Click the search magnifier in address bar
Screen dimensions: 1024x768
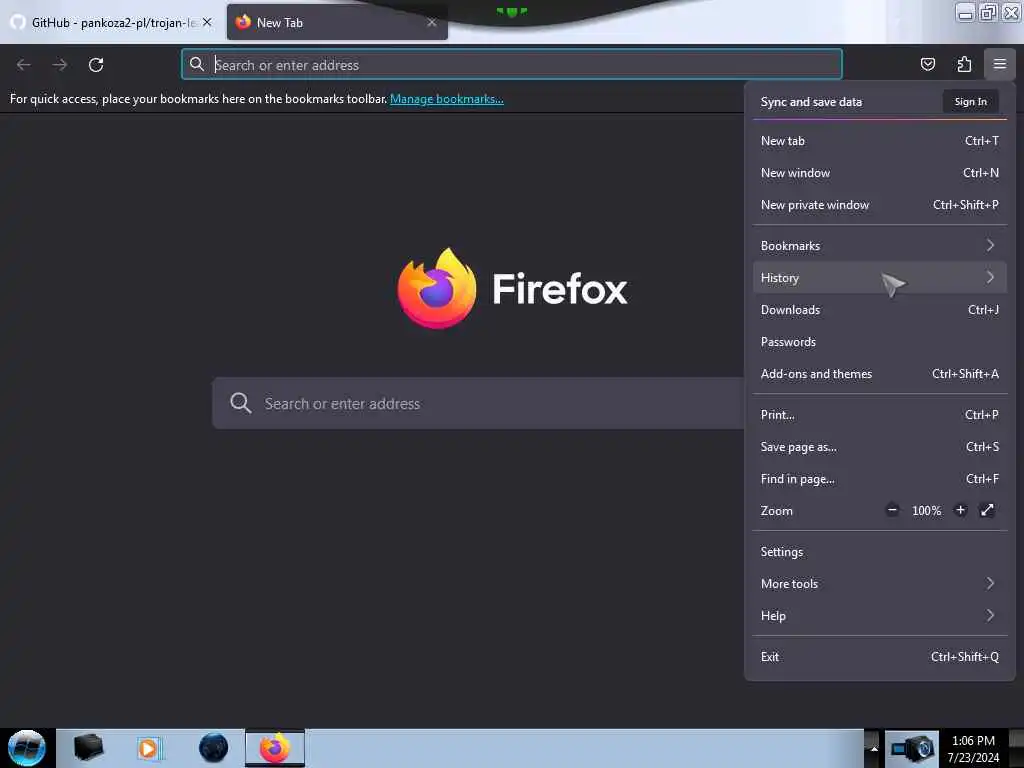(x=197, y=64)
